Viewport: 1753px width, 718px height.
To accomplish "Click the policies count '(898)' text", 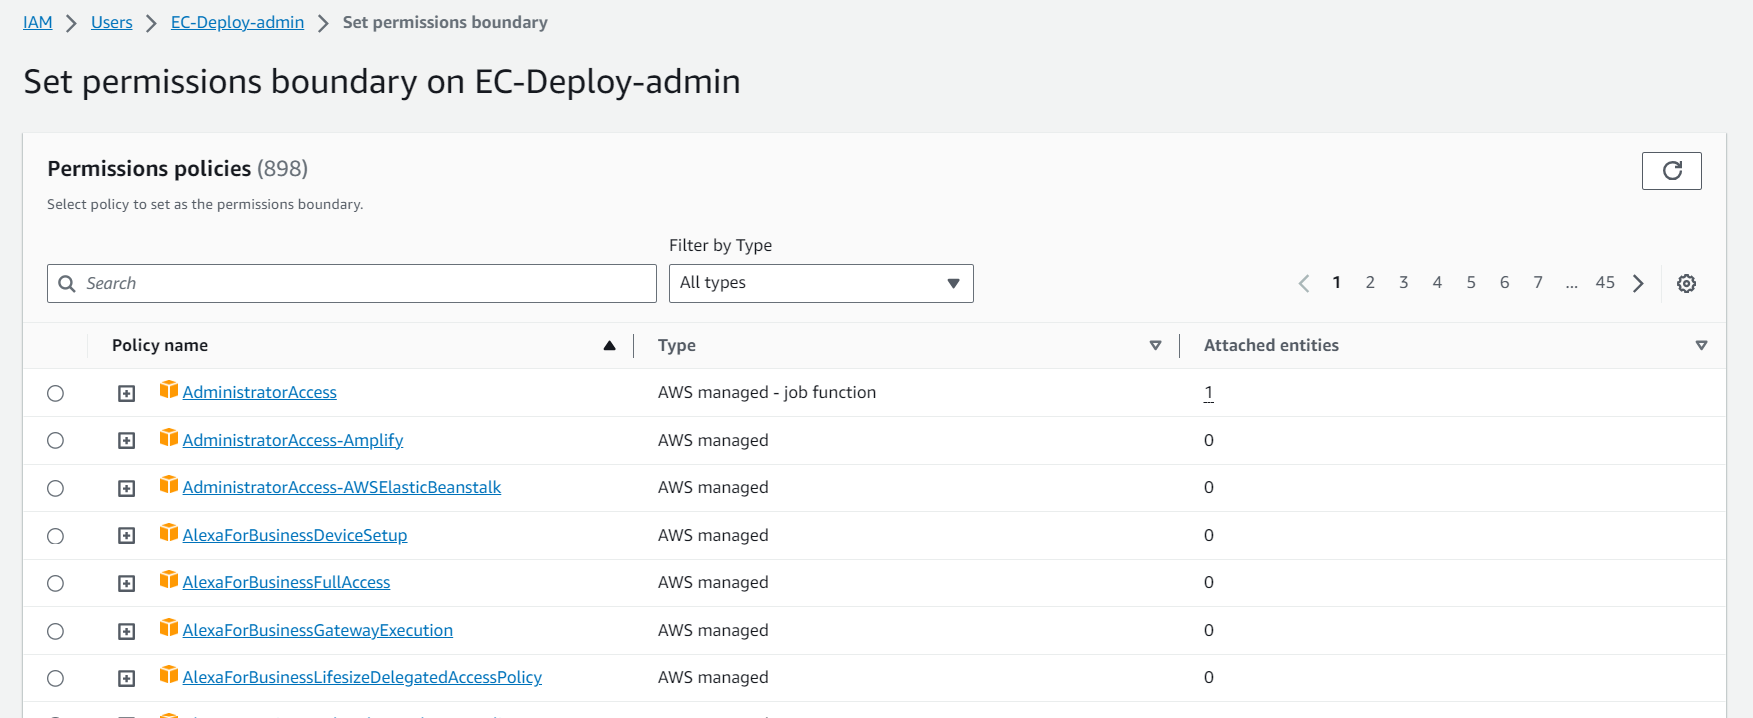I will [x=283, y=168].
